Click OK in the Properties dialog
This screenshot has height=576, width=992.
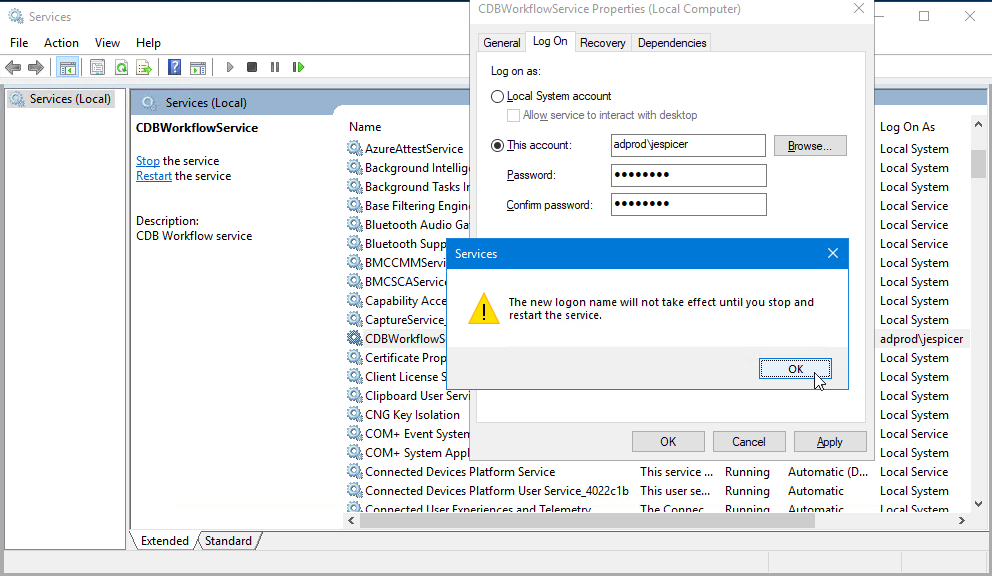pyautogui.click(x=668, y=442)
